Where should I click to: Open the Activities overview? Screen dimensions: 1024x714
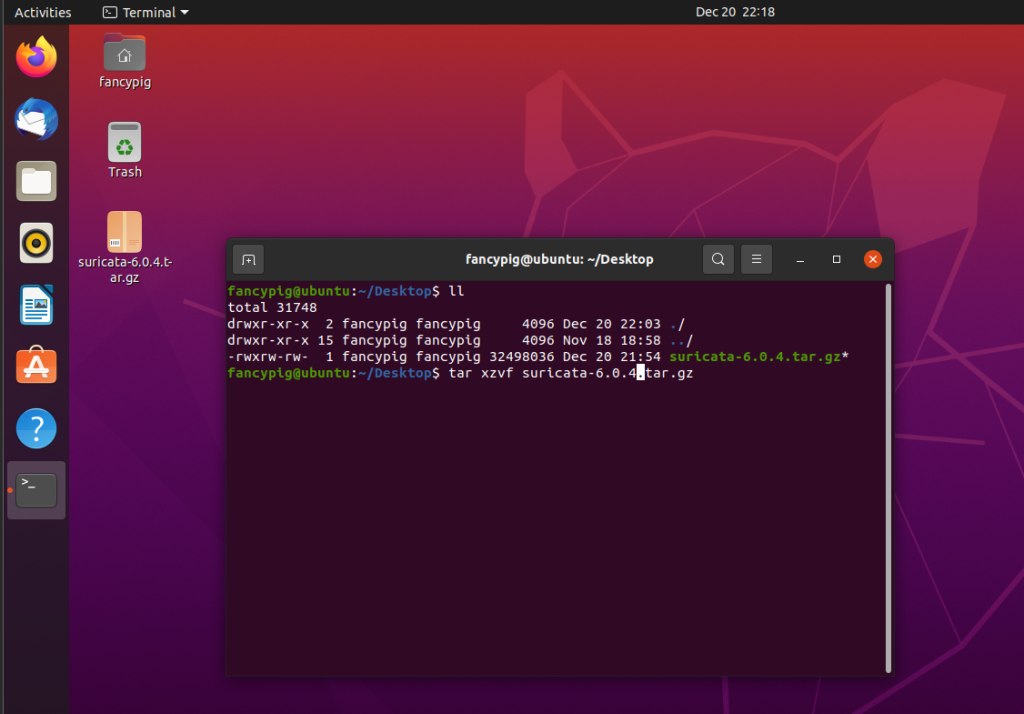[x=43, y=12]
